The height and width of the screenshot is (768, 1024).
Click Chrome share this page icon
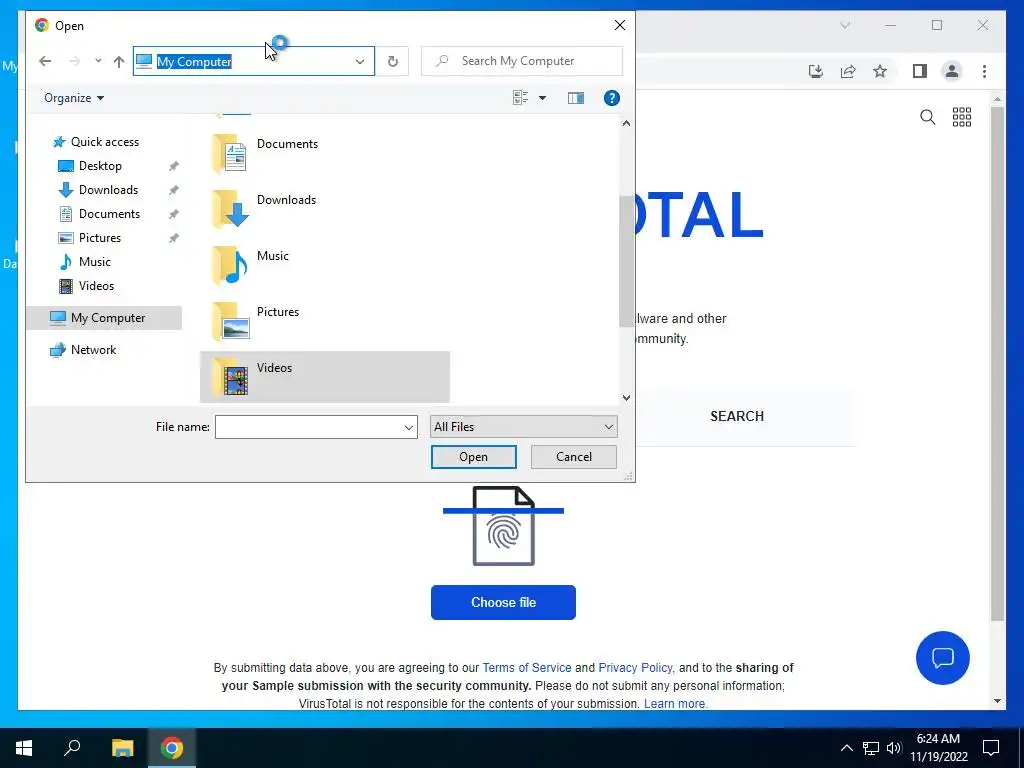tap(848, 71)
